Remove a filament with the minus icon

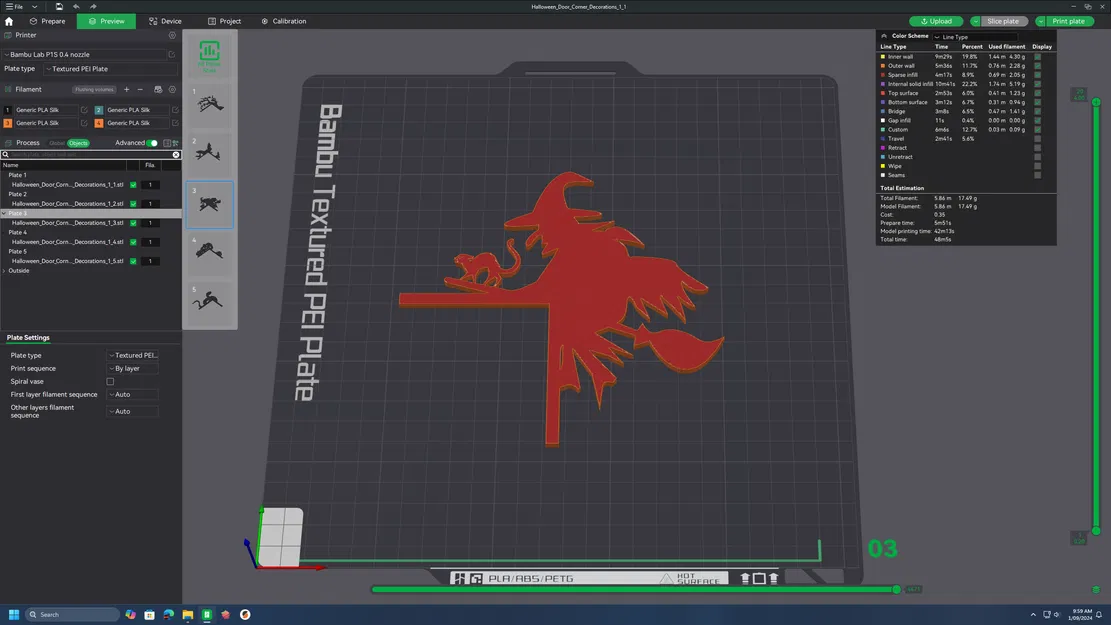coord(140,89)
